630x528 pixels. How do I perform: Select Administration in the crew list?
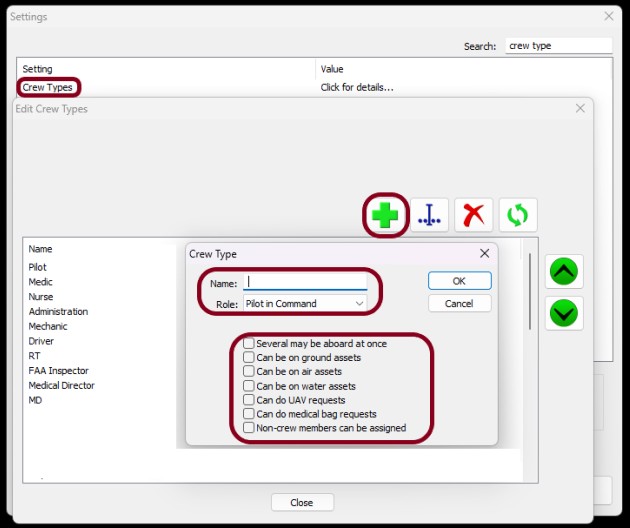[x=58, y=311]
